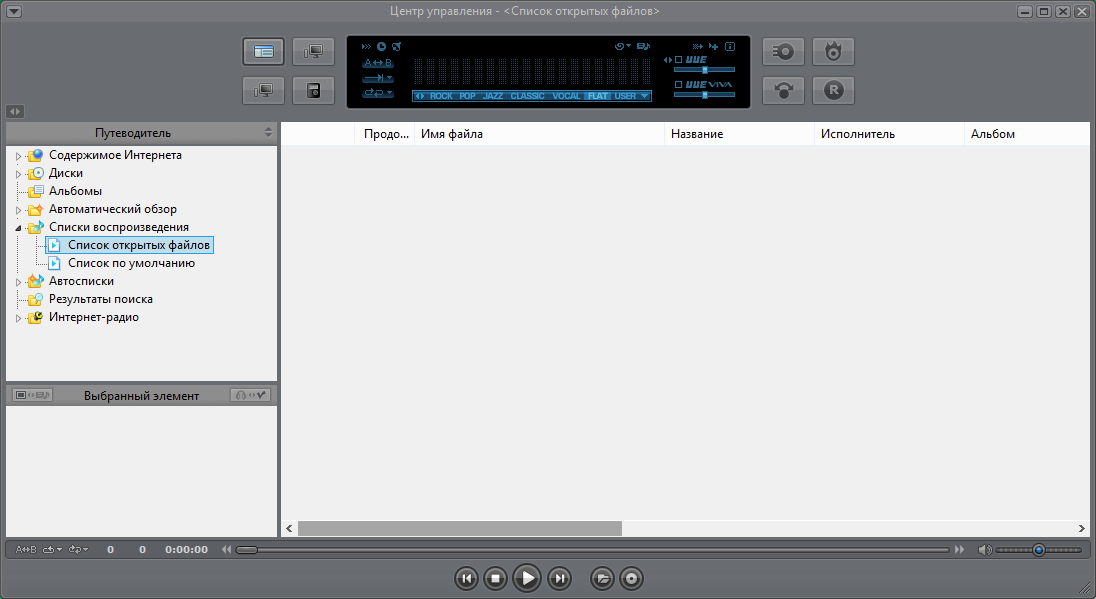Toggle the headphones-check switch in Выбранный элемент header
This screenshot has height=599, width=1096.
(x=250, y=396)
